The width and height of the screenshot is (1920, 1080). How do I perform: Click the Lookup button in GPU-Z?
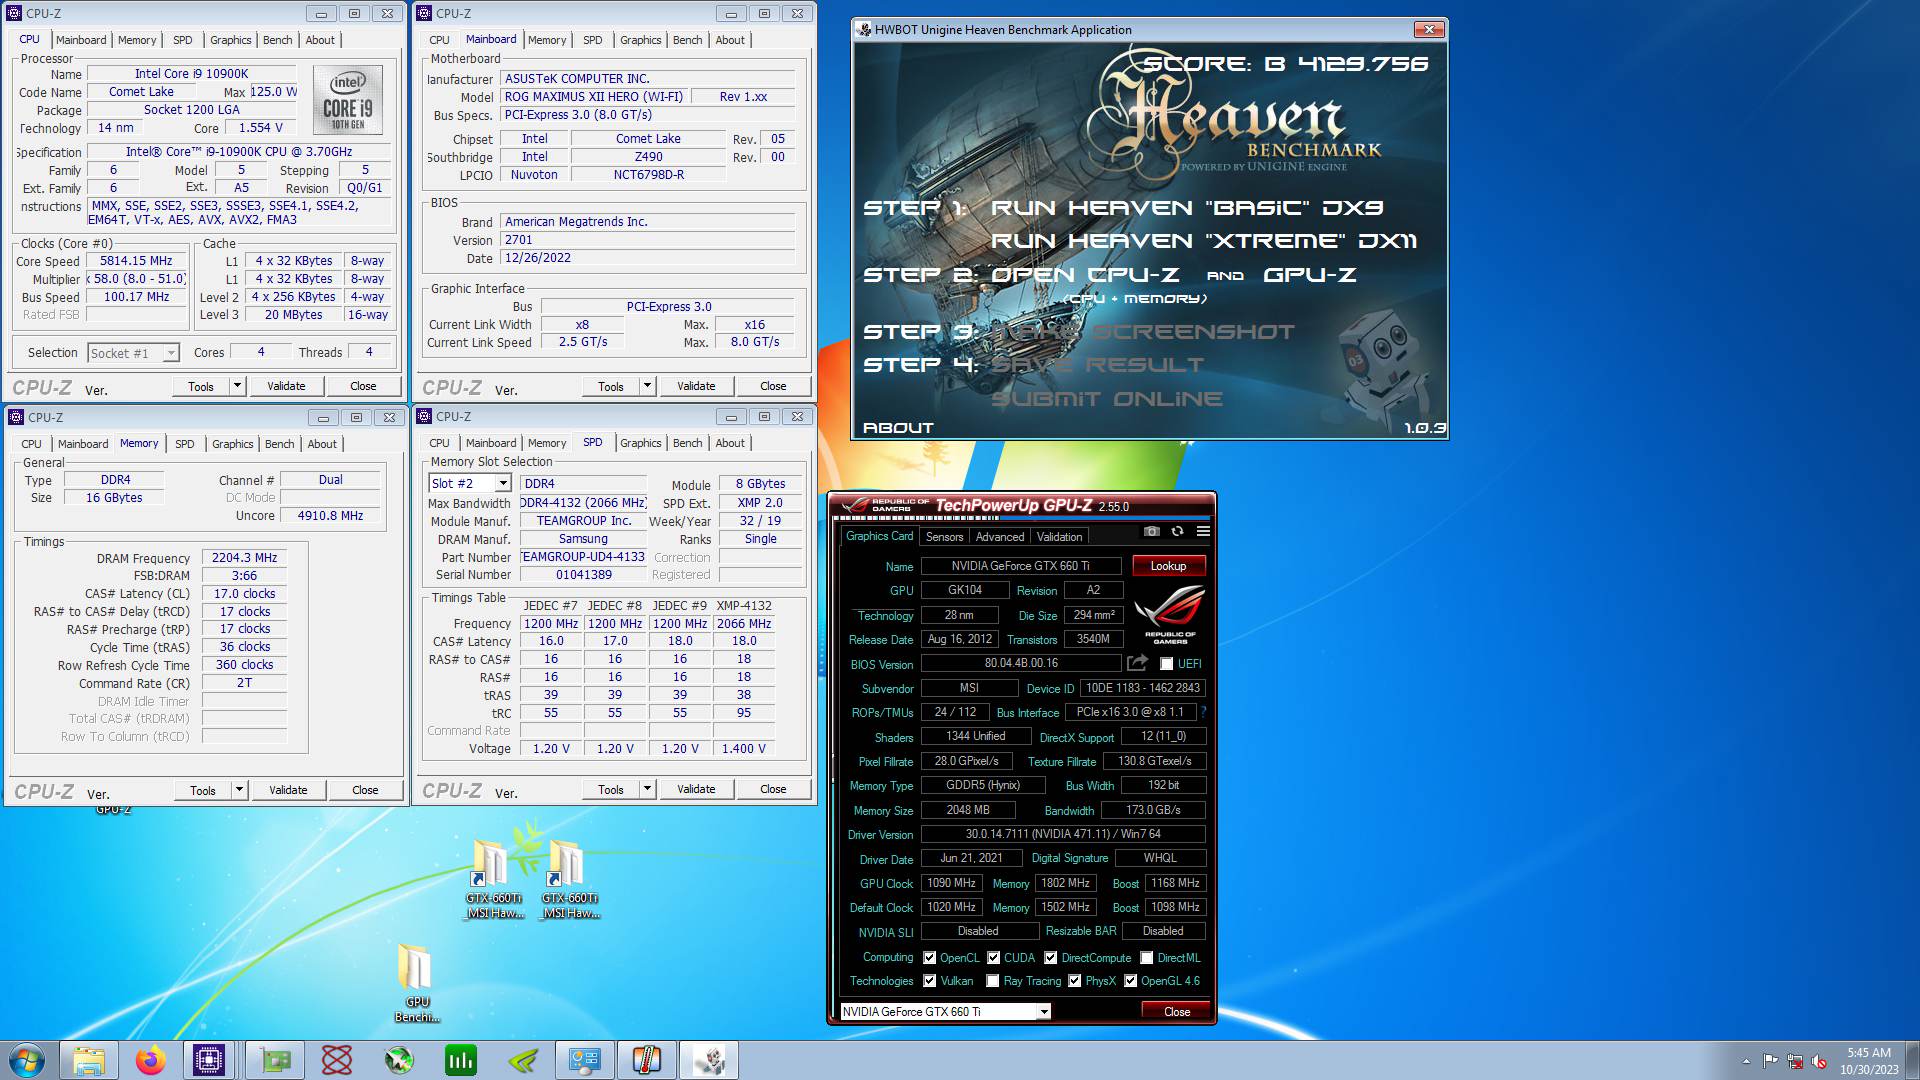[1168, 566]
